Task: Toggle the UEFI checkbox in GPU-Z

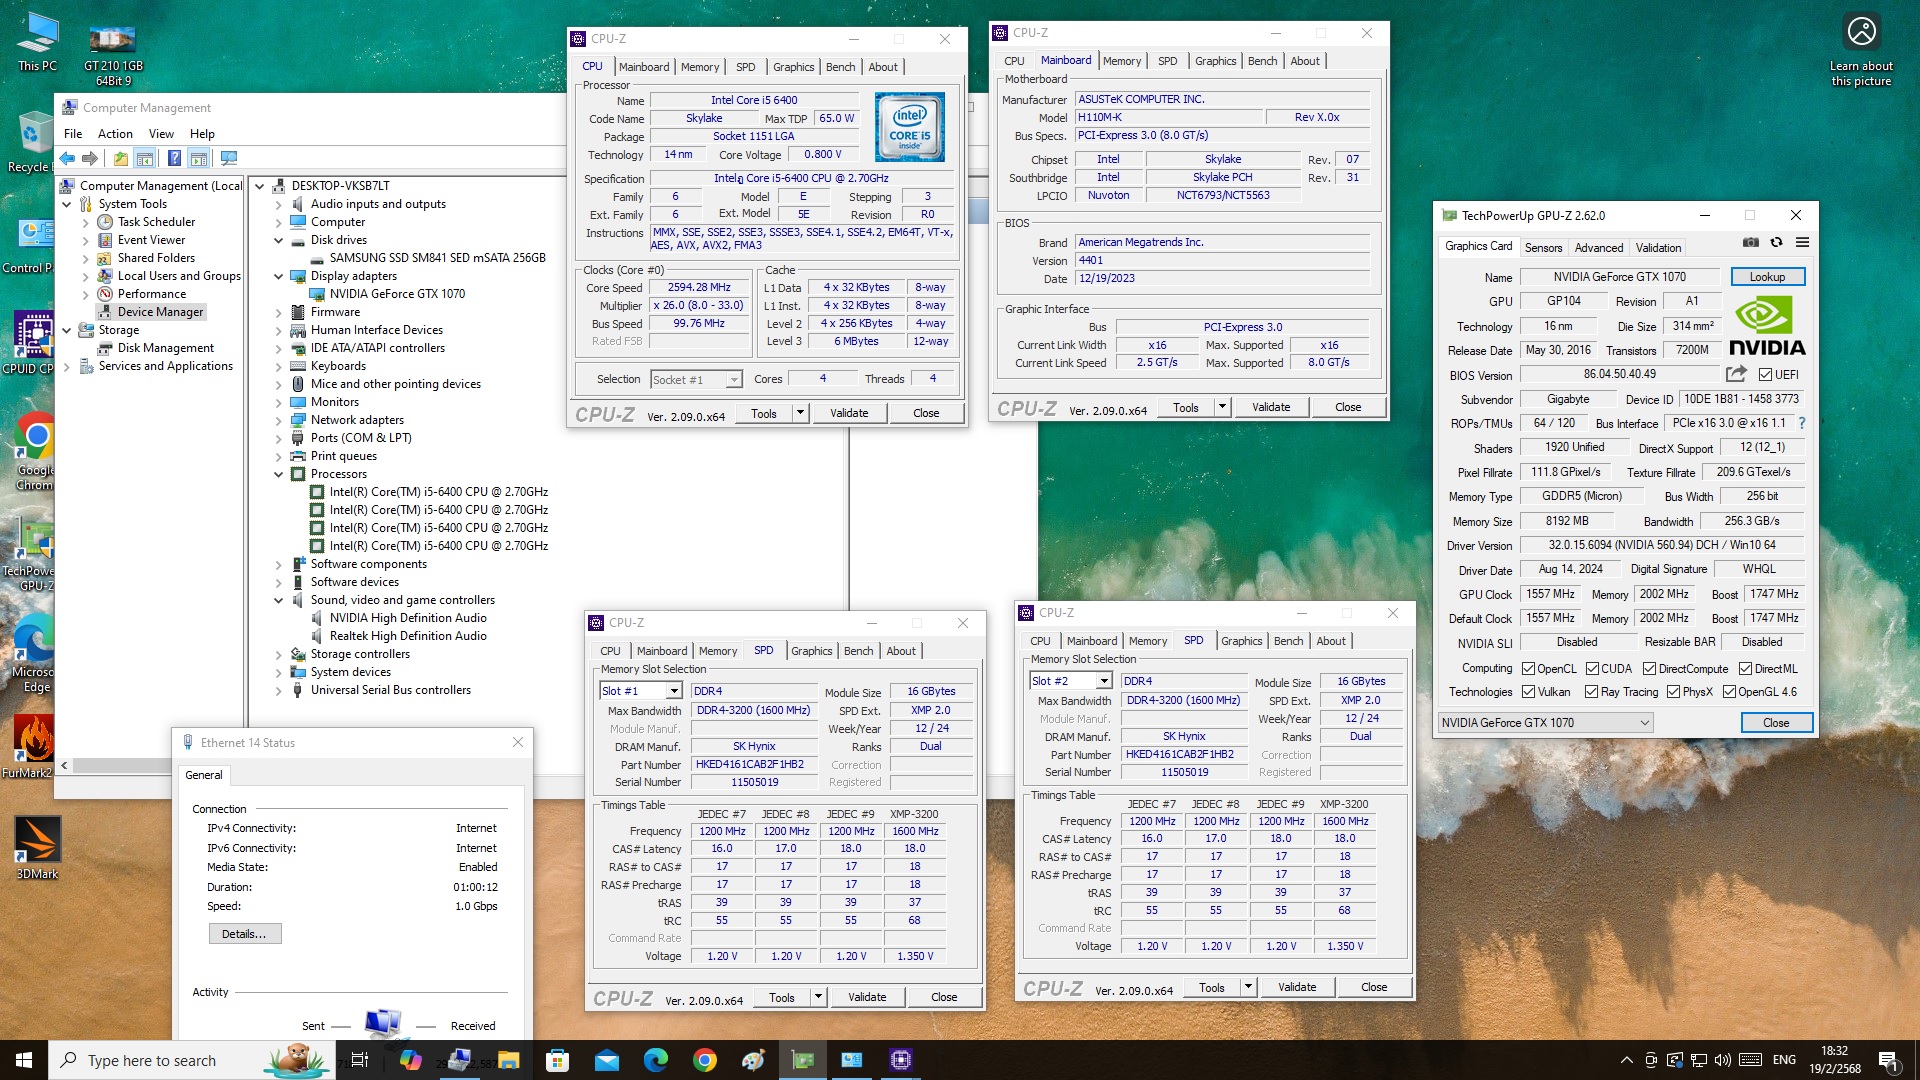Action: pyautogui.click(x=1765, y=375)
